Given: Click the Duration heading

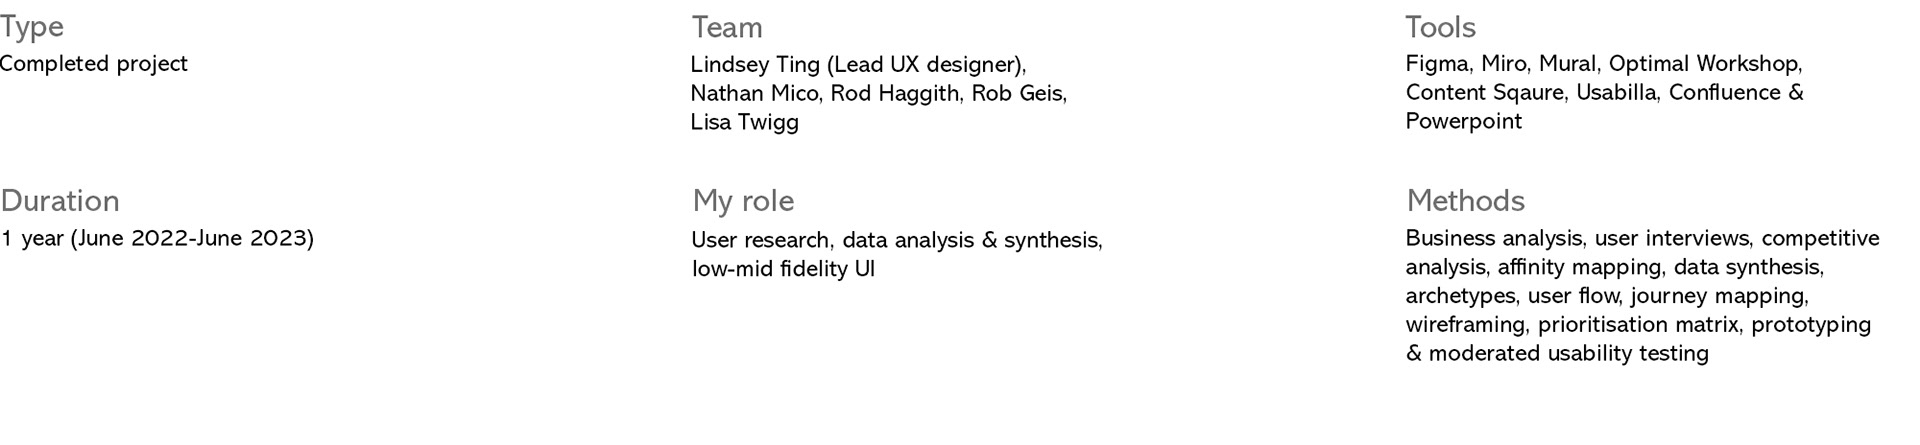Looking at the screenshot, I should click(x=60, y=201).
